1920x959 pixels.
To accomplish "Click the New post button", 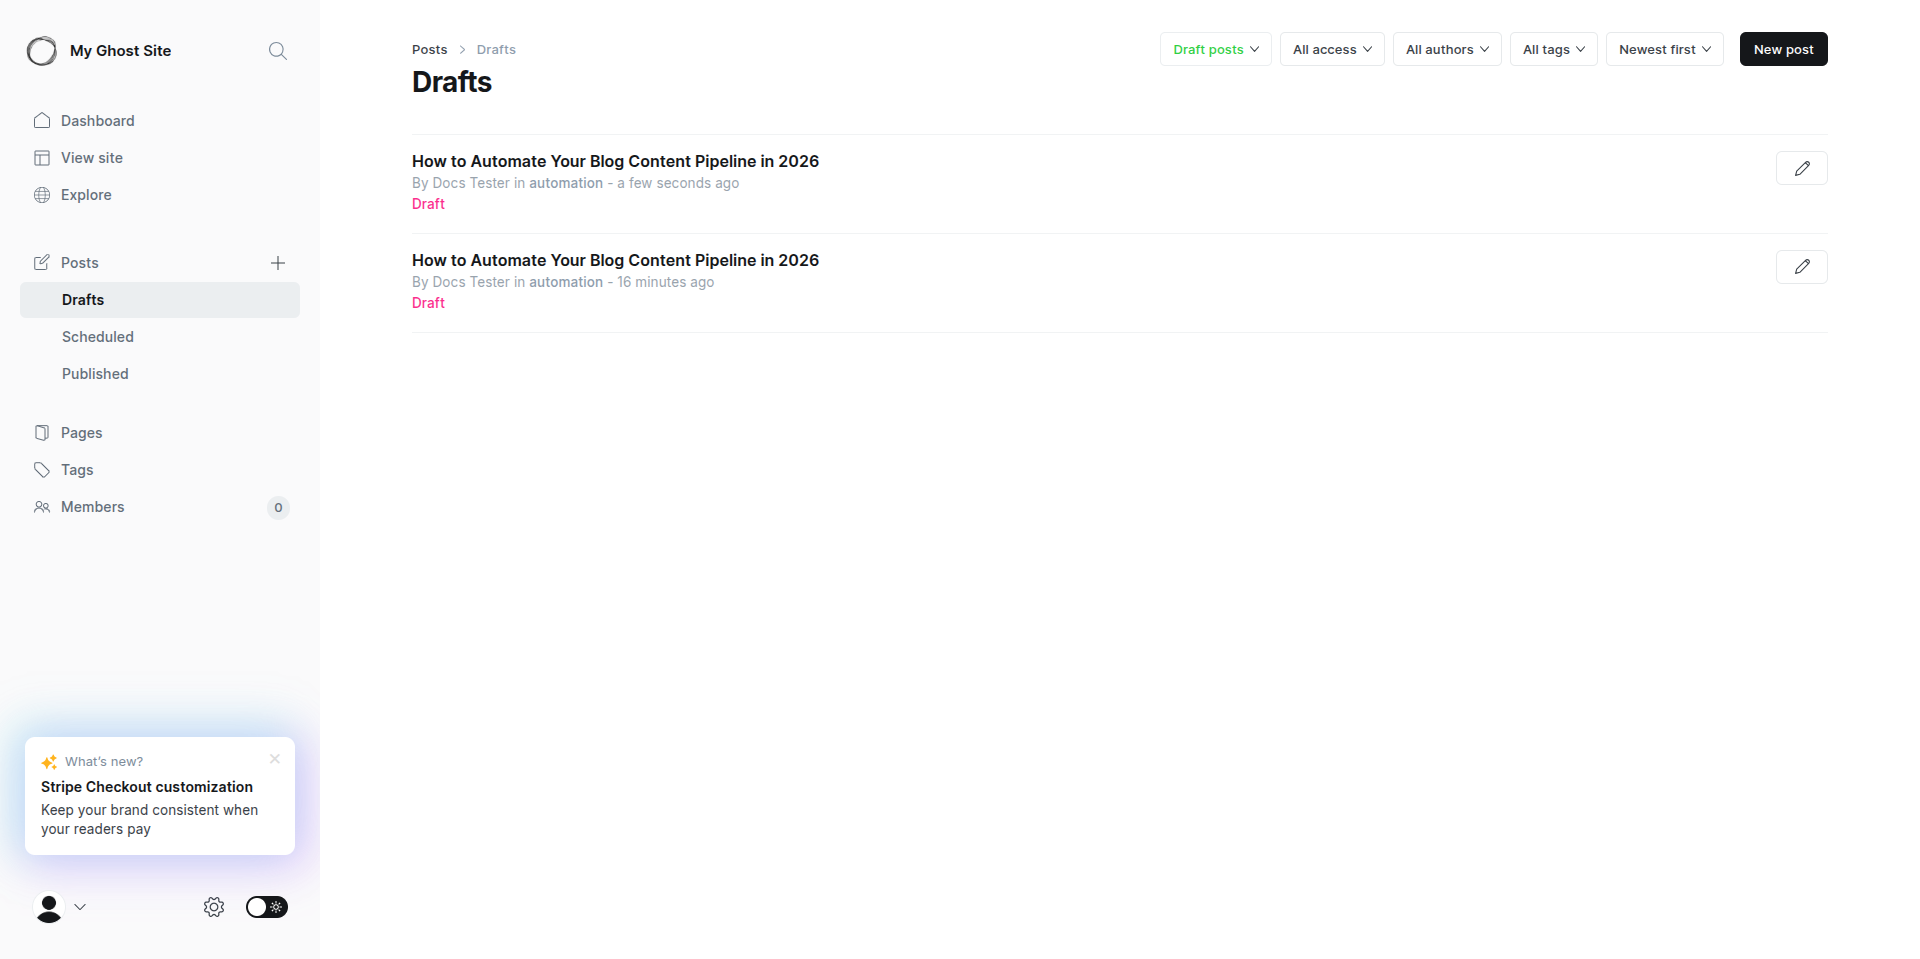I will 1784,49.
